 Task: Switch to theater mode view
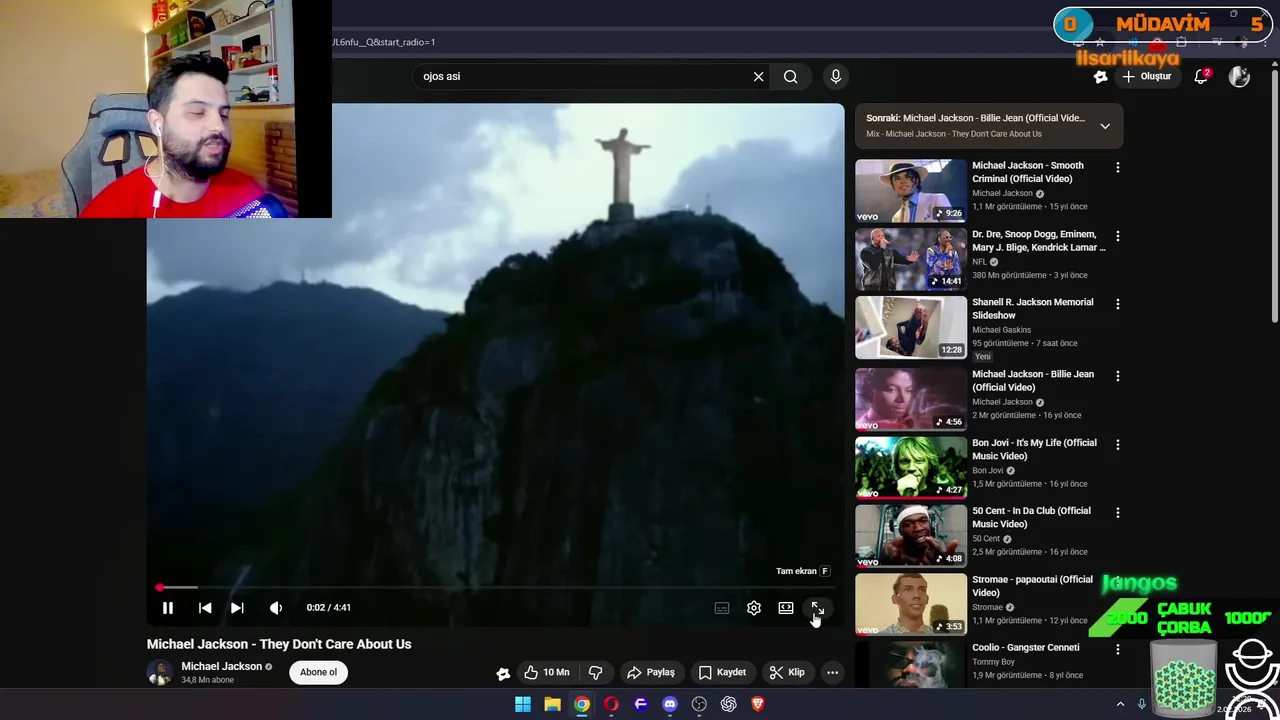coord(786,608)
